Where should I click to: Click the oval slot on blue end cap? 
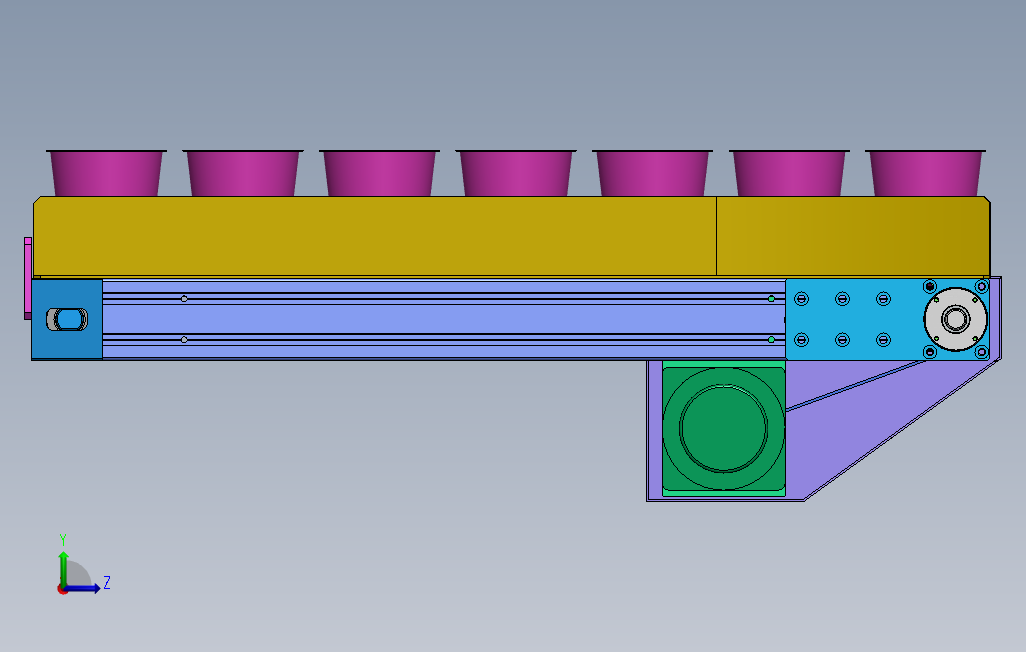tap(67, 319)
